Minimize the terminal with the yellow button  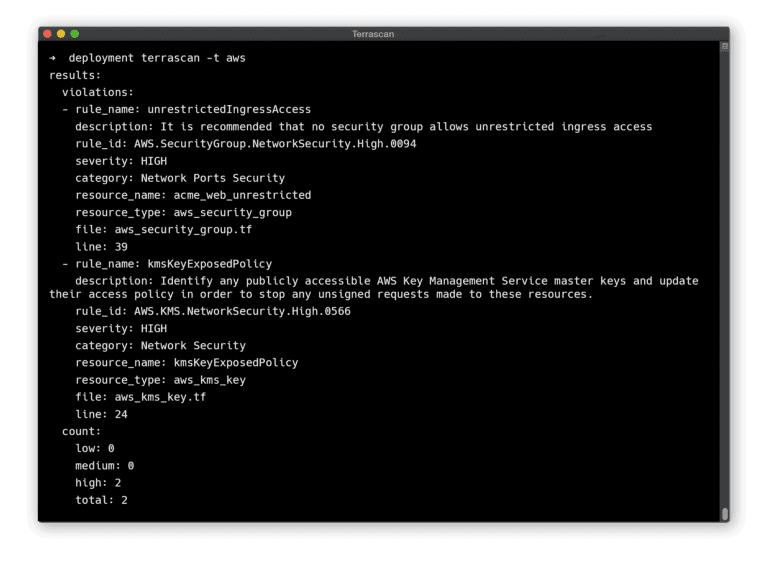pos(60,34)
